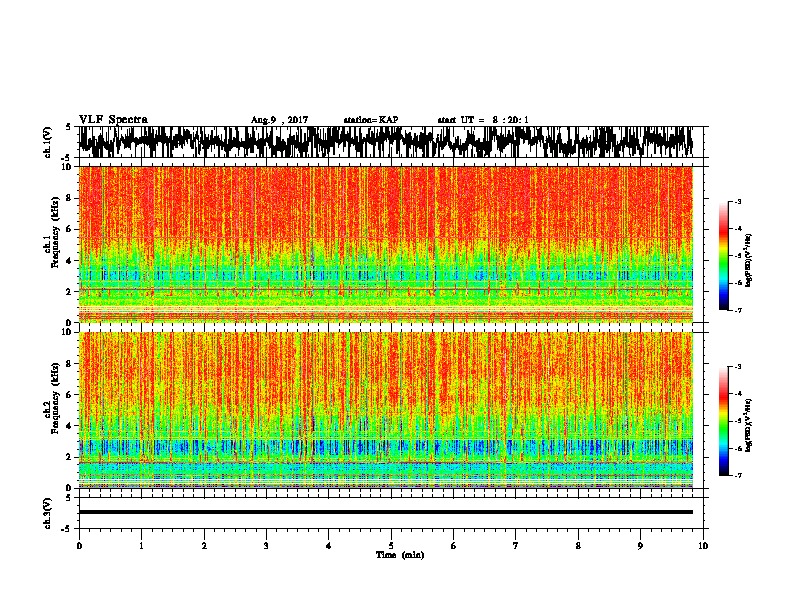Click the "ch.3(V)" axis label of bottom panel
This screenshot has width=792, height=612.
pos(48,513)
